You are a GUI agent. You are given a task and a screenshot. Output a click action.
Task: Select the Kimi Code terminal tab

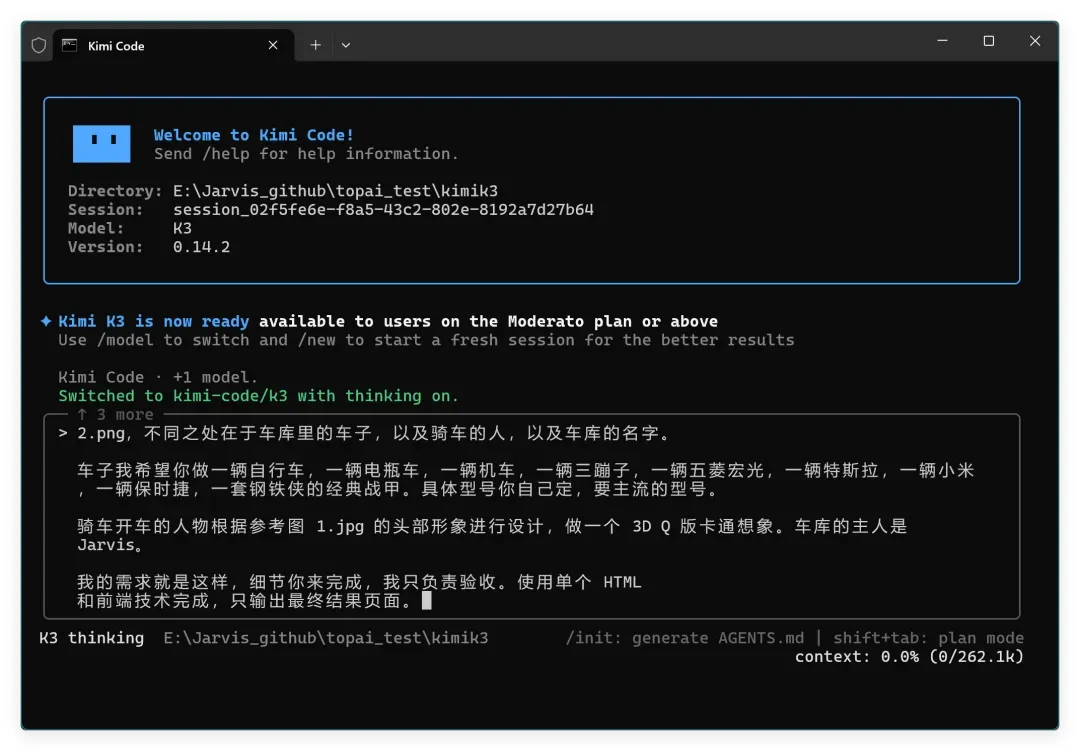tap(174, 45)
